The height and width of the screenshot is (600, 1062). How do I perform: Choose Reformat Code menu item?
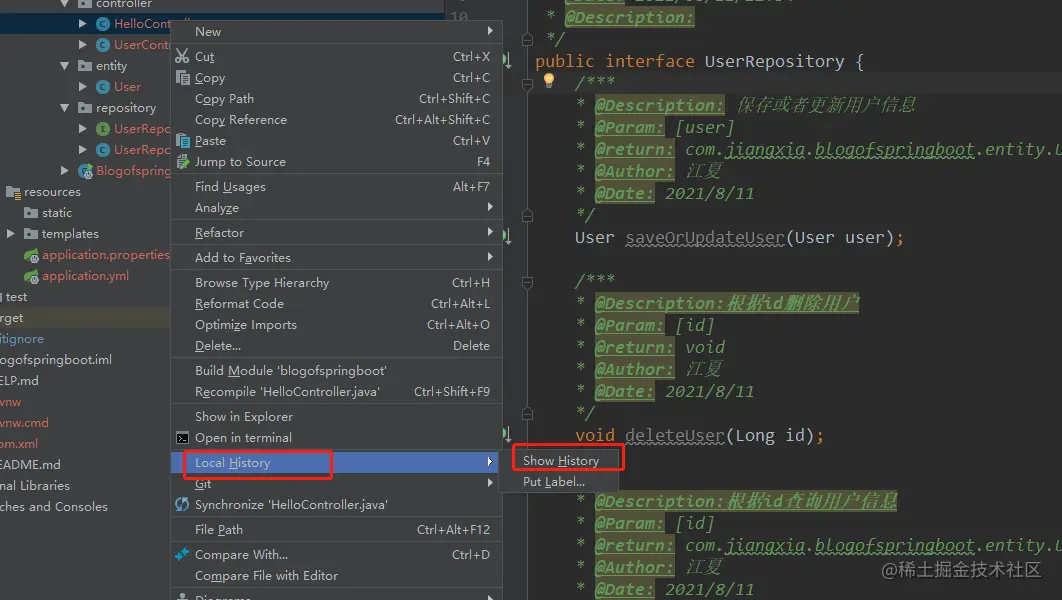(x=336, y=303)
